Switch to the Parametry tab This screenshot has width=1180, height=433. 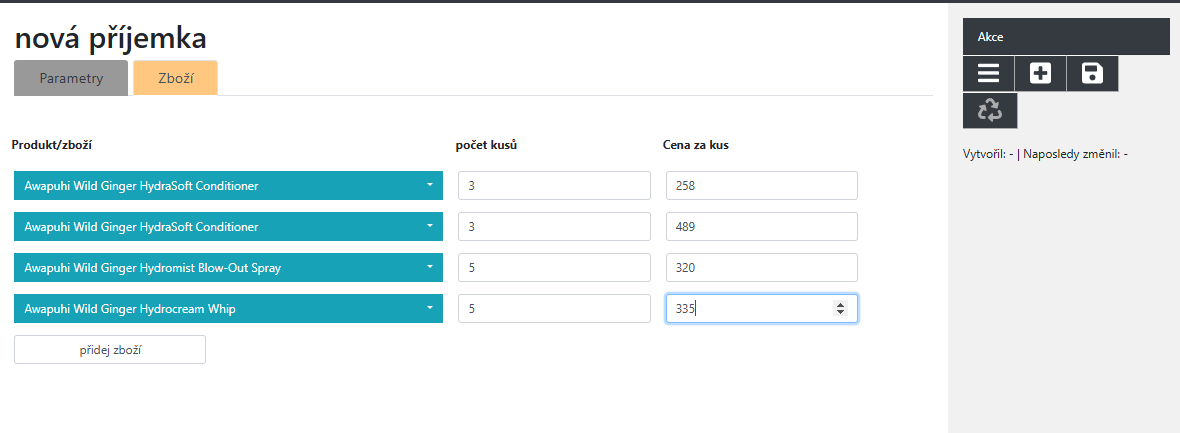[71, 78]
